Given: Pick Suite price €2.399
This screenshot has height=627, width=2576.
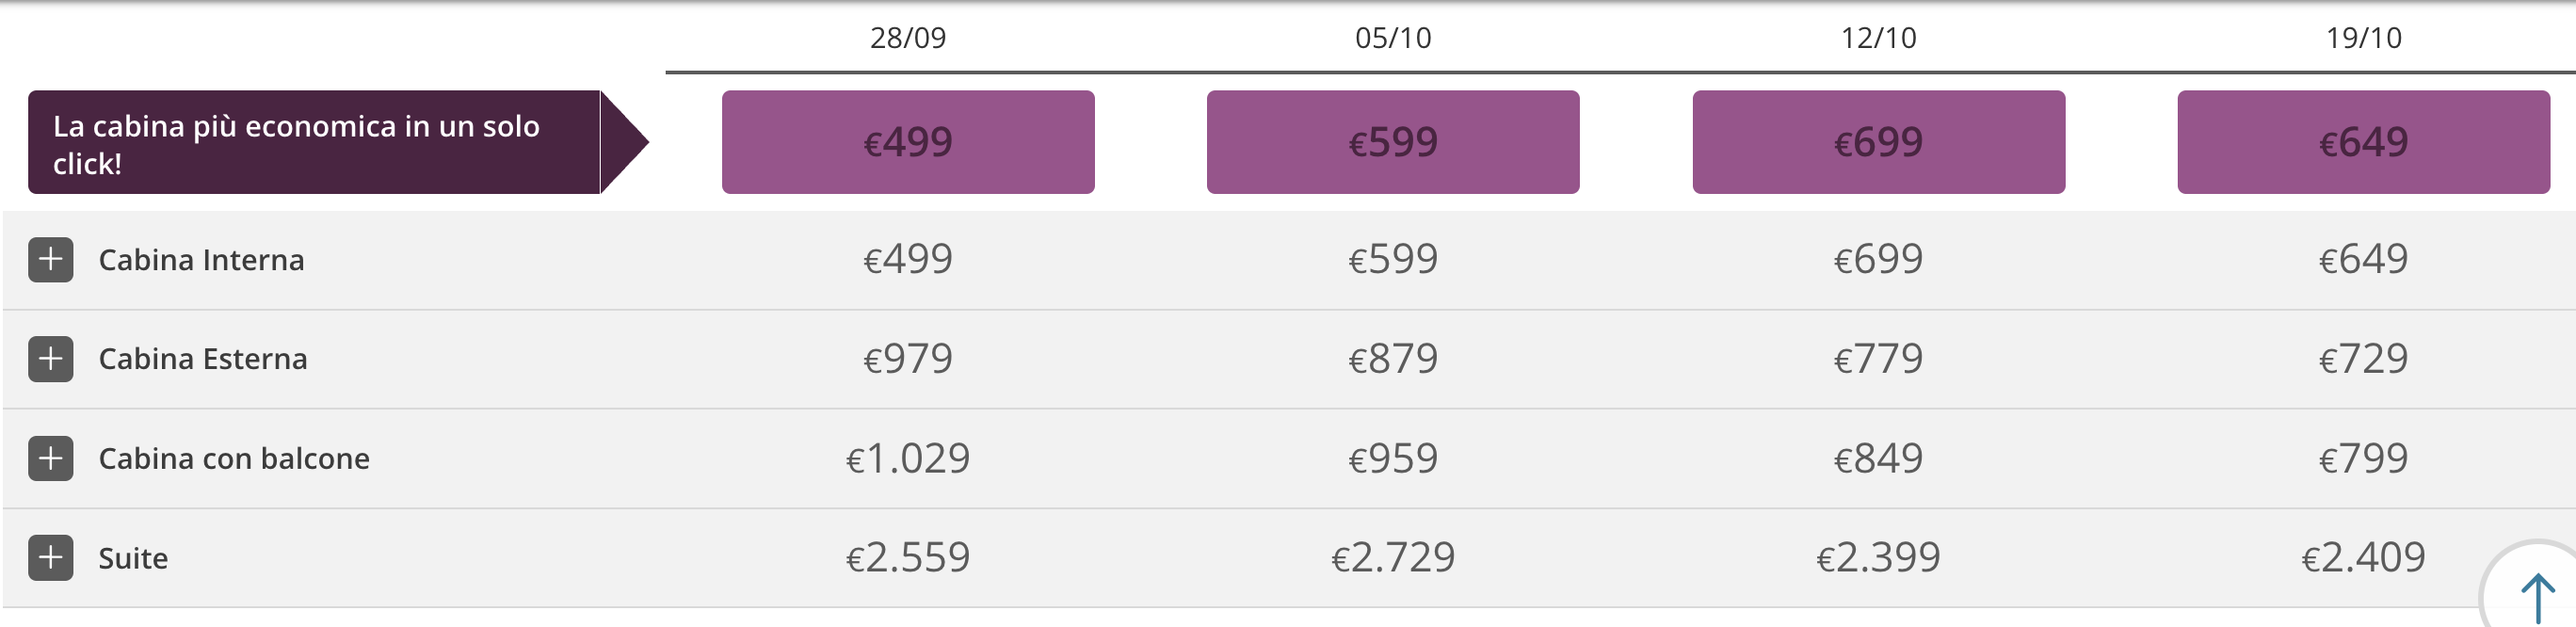Looking at the screenshot, I should [x=1878, y=557].
